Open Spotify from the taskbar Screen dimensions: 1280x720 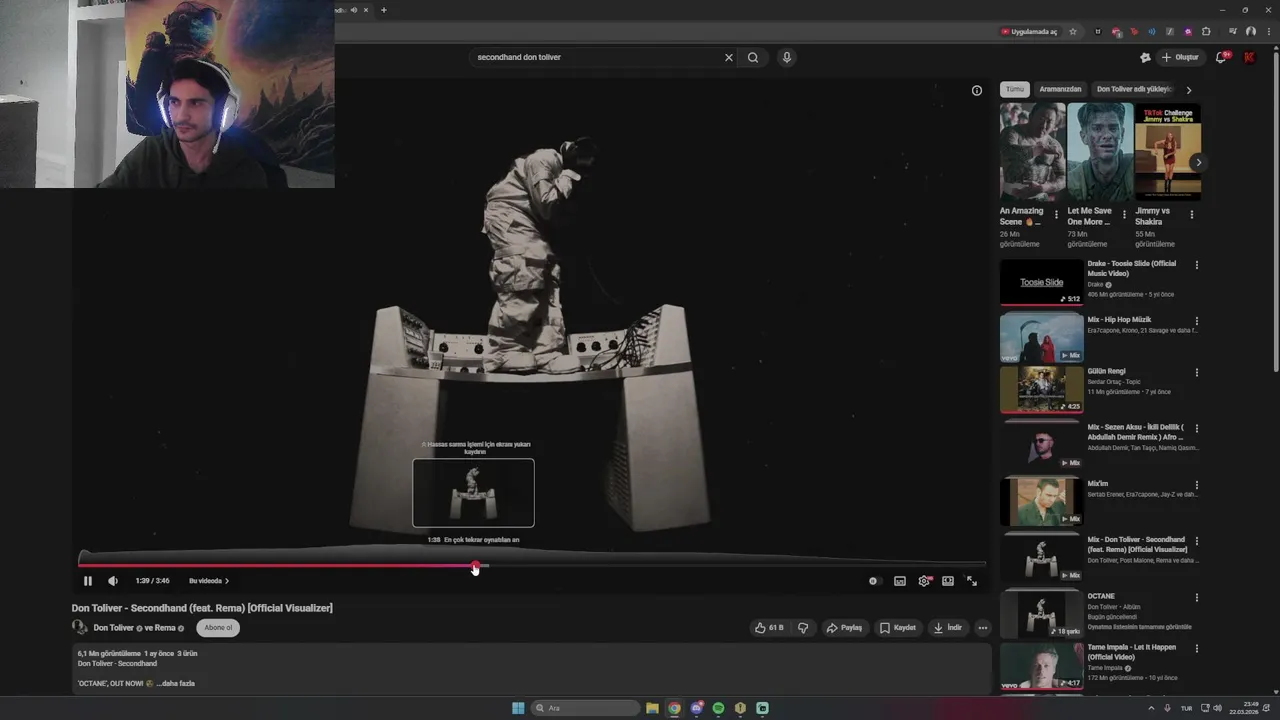(718, 708)
